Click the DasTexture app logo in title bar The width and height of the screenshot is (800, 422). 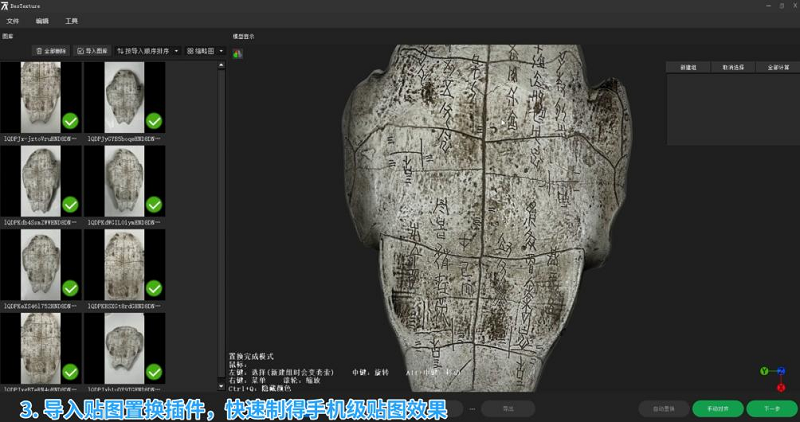[5, 6]
